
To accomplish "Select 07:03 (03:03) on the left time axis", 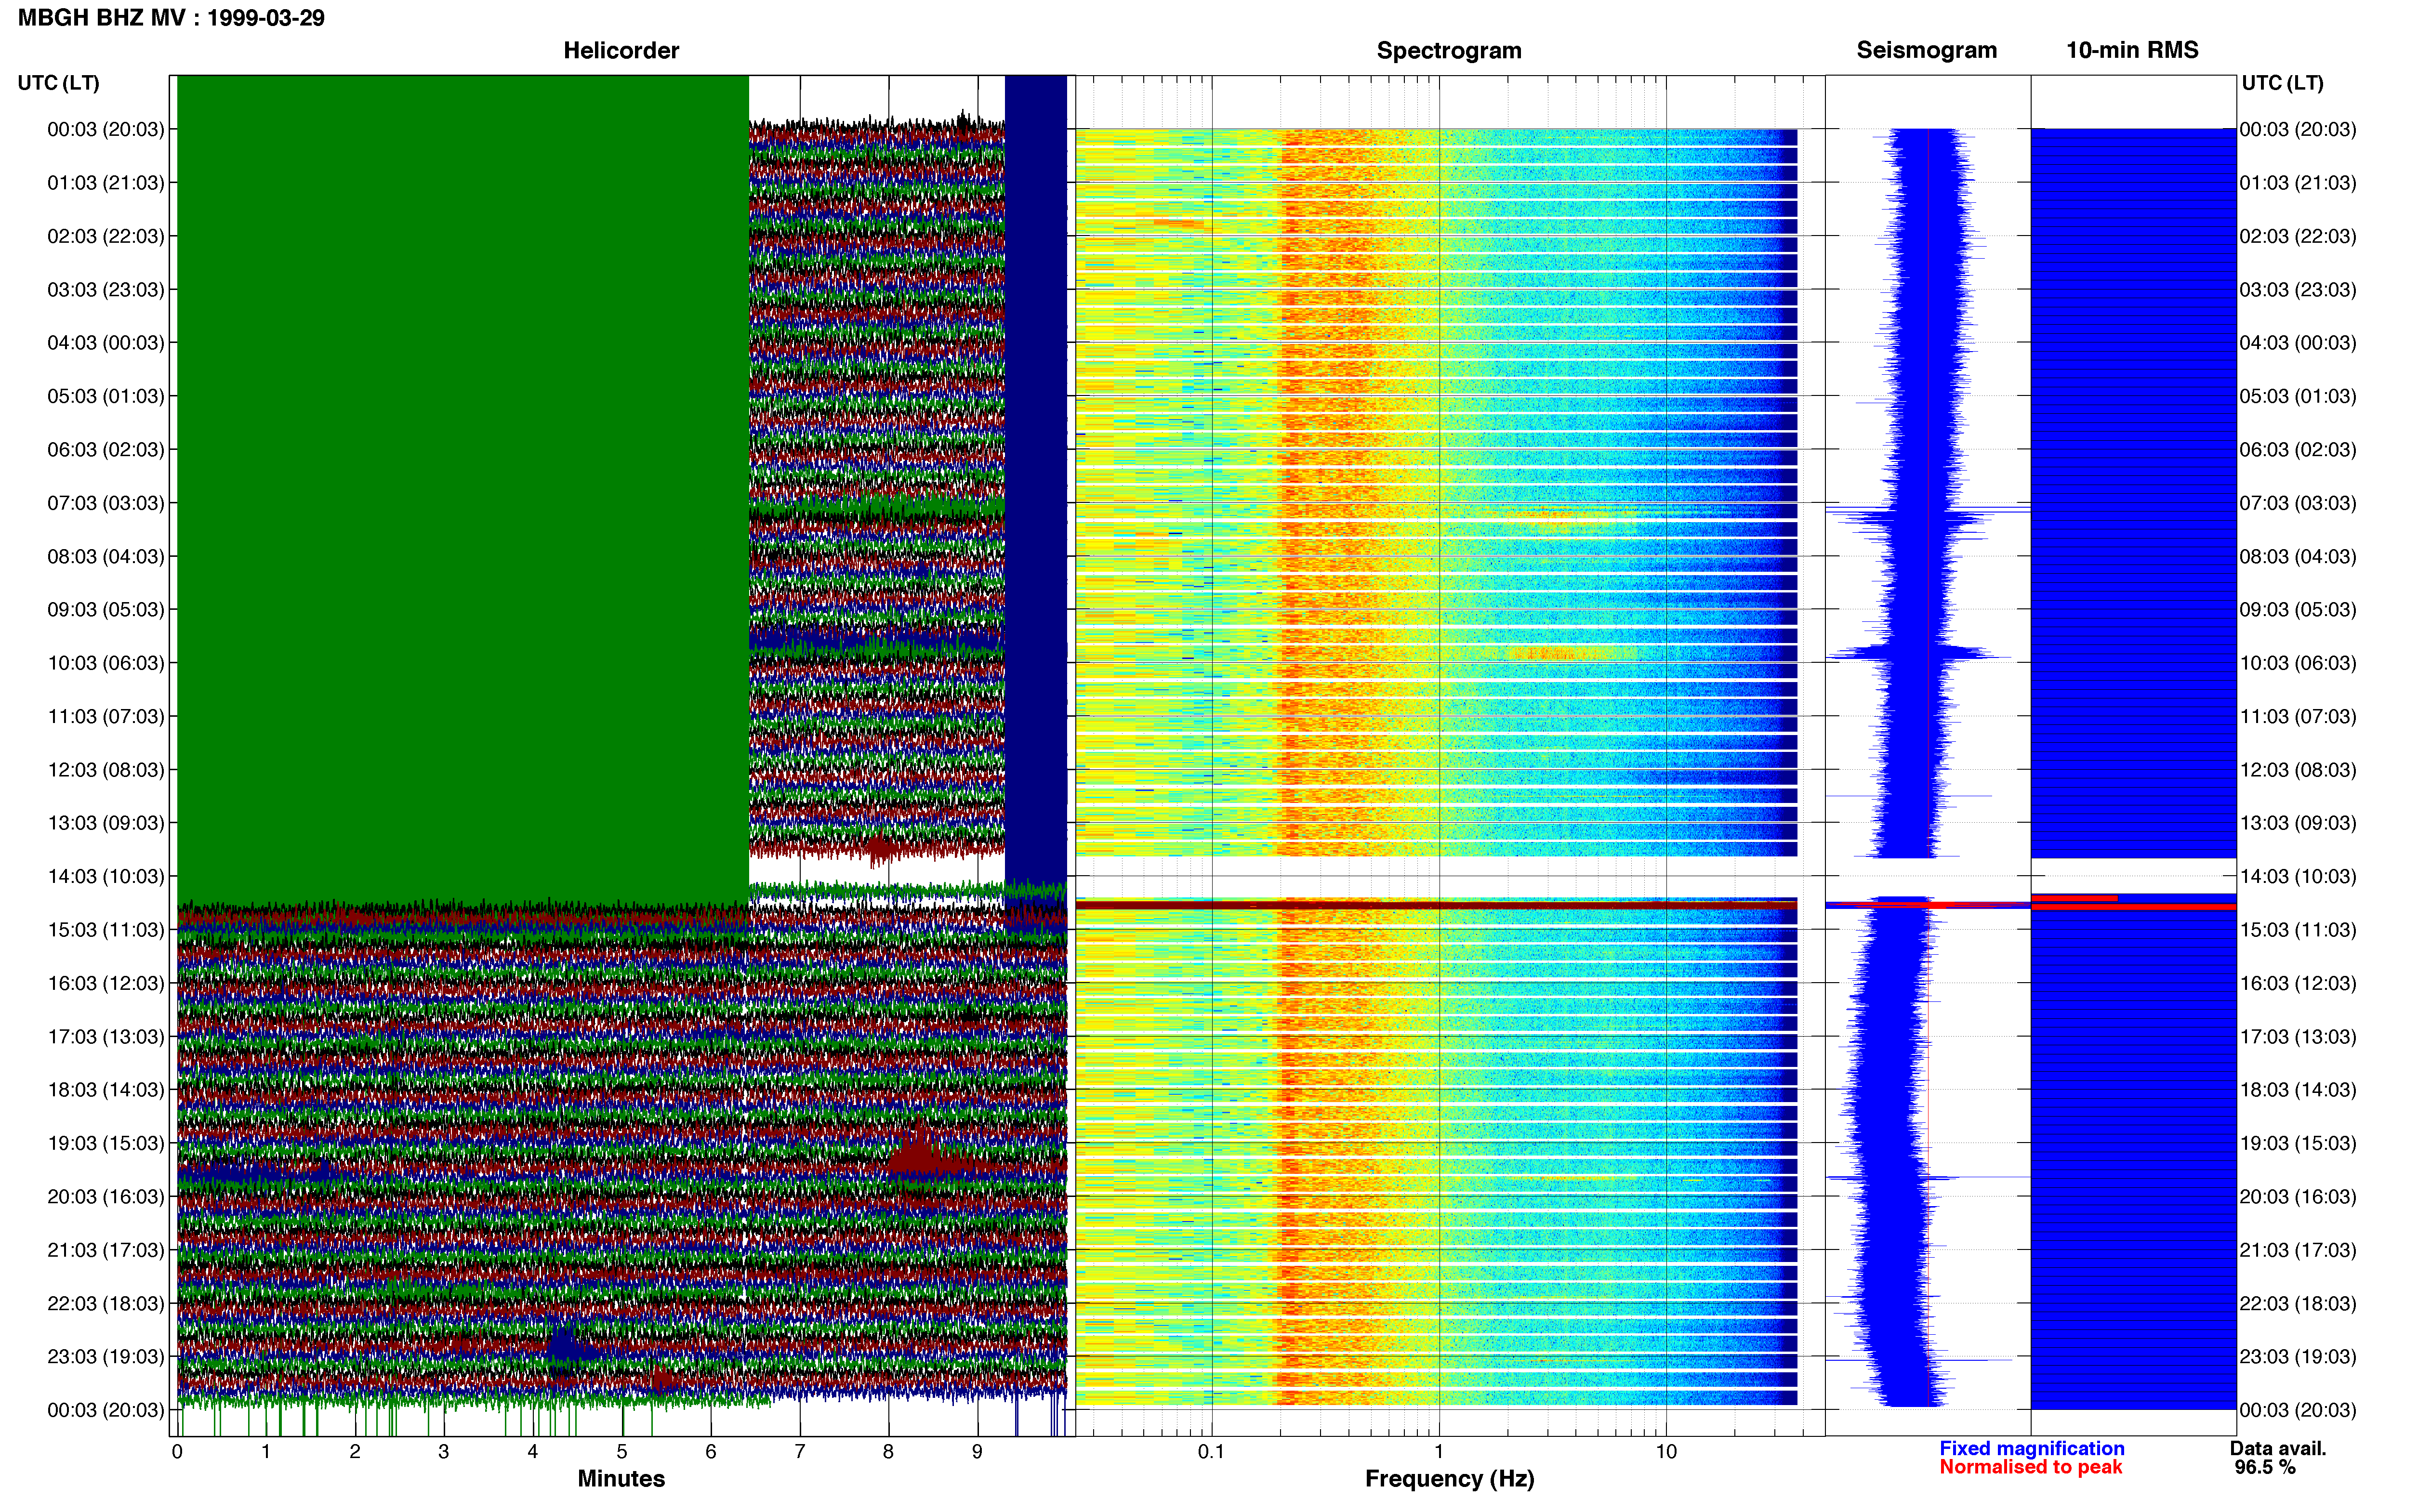I will (106, 503).
